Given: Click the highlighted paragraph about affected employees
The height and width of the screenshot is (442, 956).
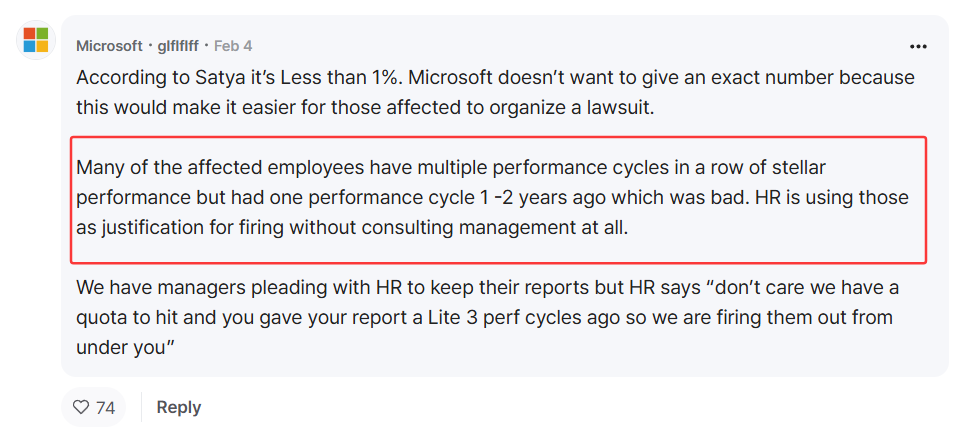Looking at the screenshot, I should tap(492, 198).
